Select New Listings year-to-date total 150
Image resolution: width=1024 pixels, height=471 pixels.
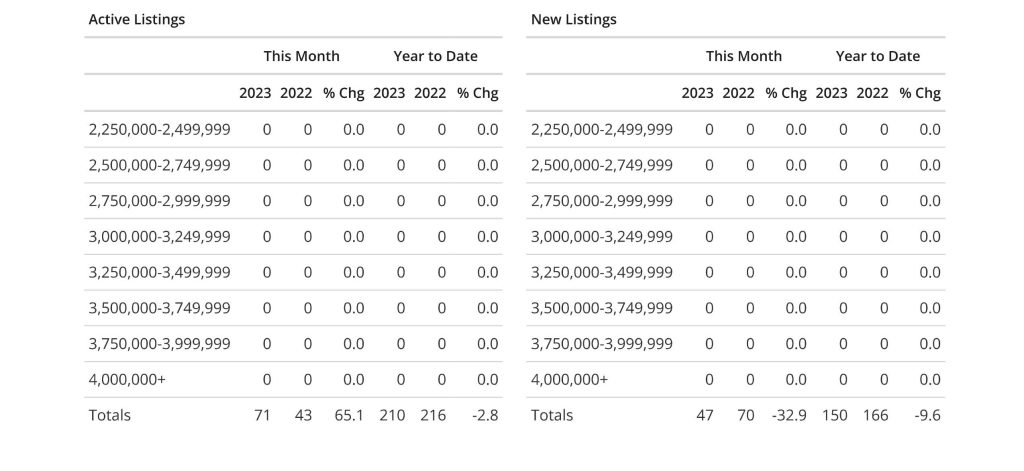(x=831, y=415)
